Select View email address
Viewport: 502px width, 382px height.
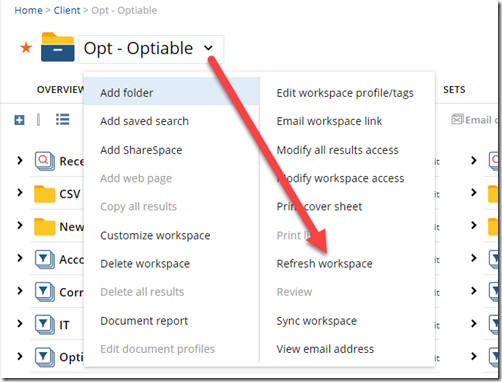(x=325, y=349)
